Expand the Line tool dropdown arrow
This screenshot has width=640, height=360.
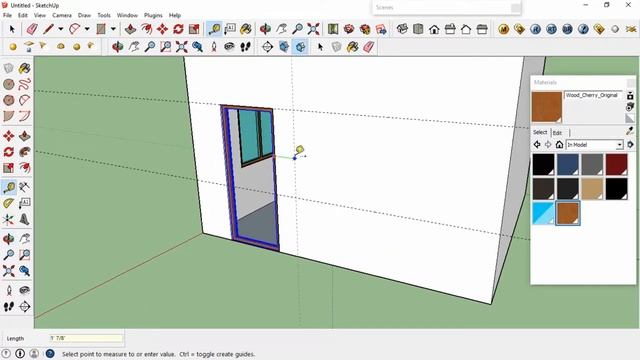(x=60, y=29)
